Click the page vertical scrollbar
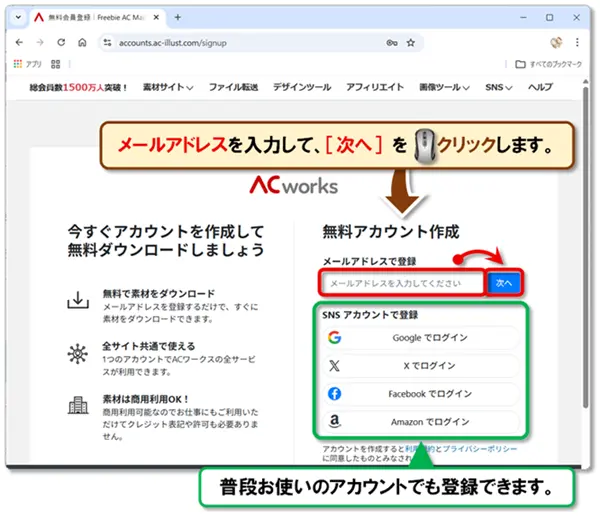This screenshot has width=600, height=518. click(585, 247)
